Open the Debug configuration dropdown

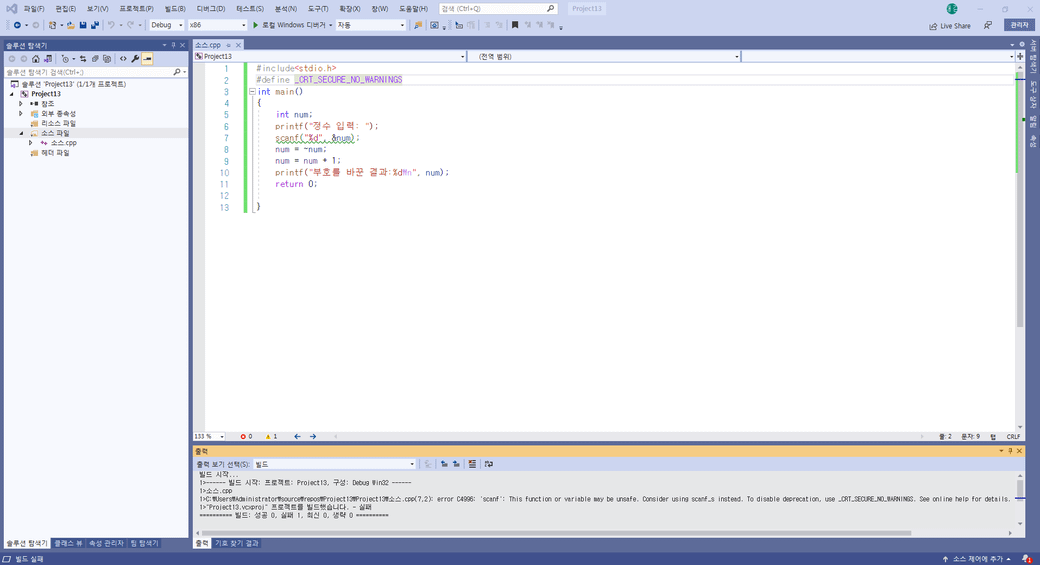[166, 25]
